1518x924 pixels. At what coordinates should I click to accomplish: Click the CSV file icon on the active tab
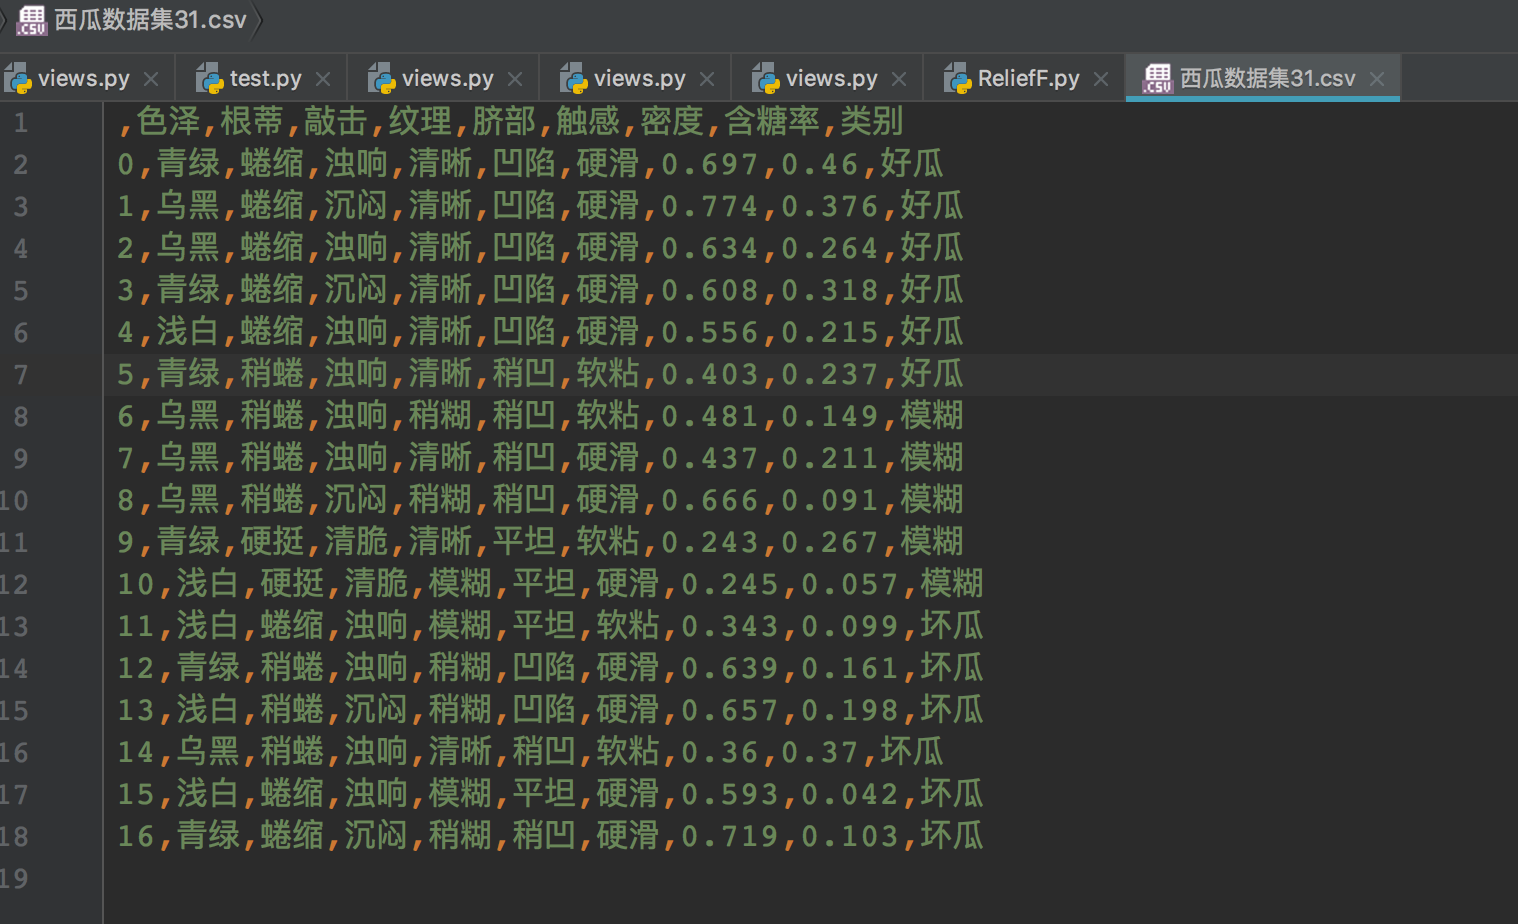(x=1158, y=77)
